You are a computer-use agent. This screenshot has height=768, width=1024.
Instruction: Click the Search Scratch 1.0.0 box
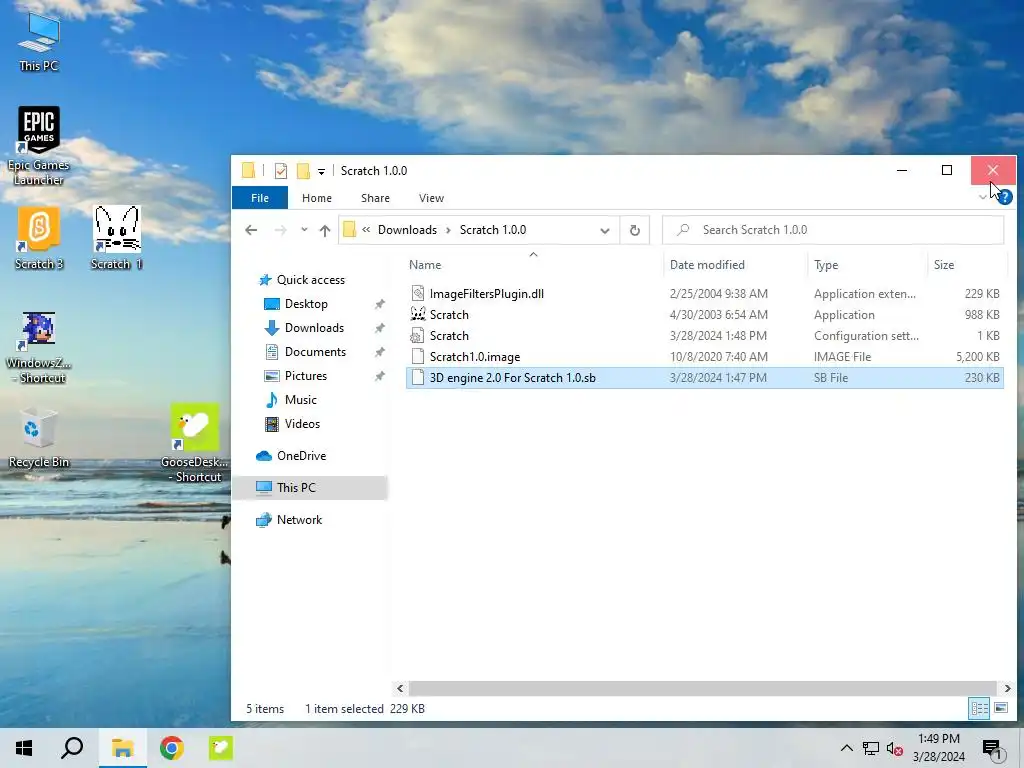(x=833, y=230)
